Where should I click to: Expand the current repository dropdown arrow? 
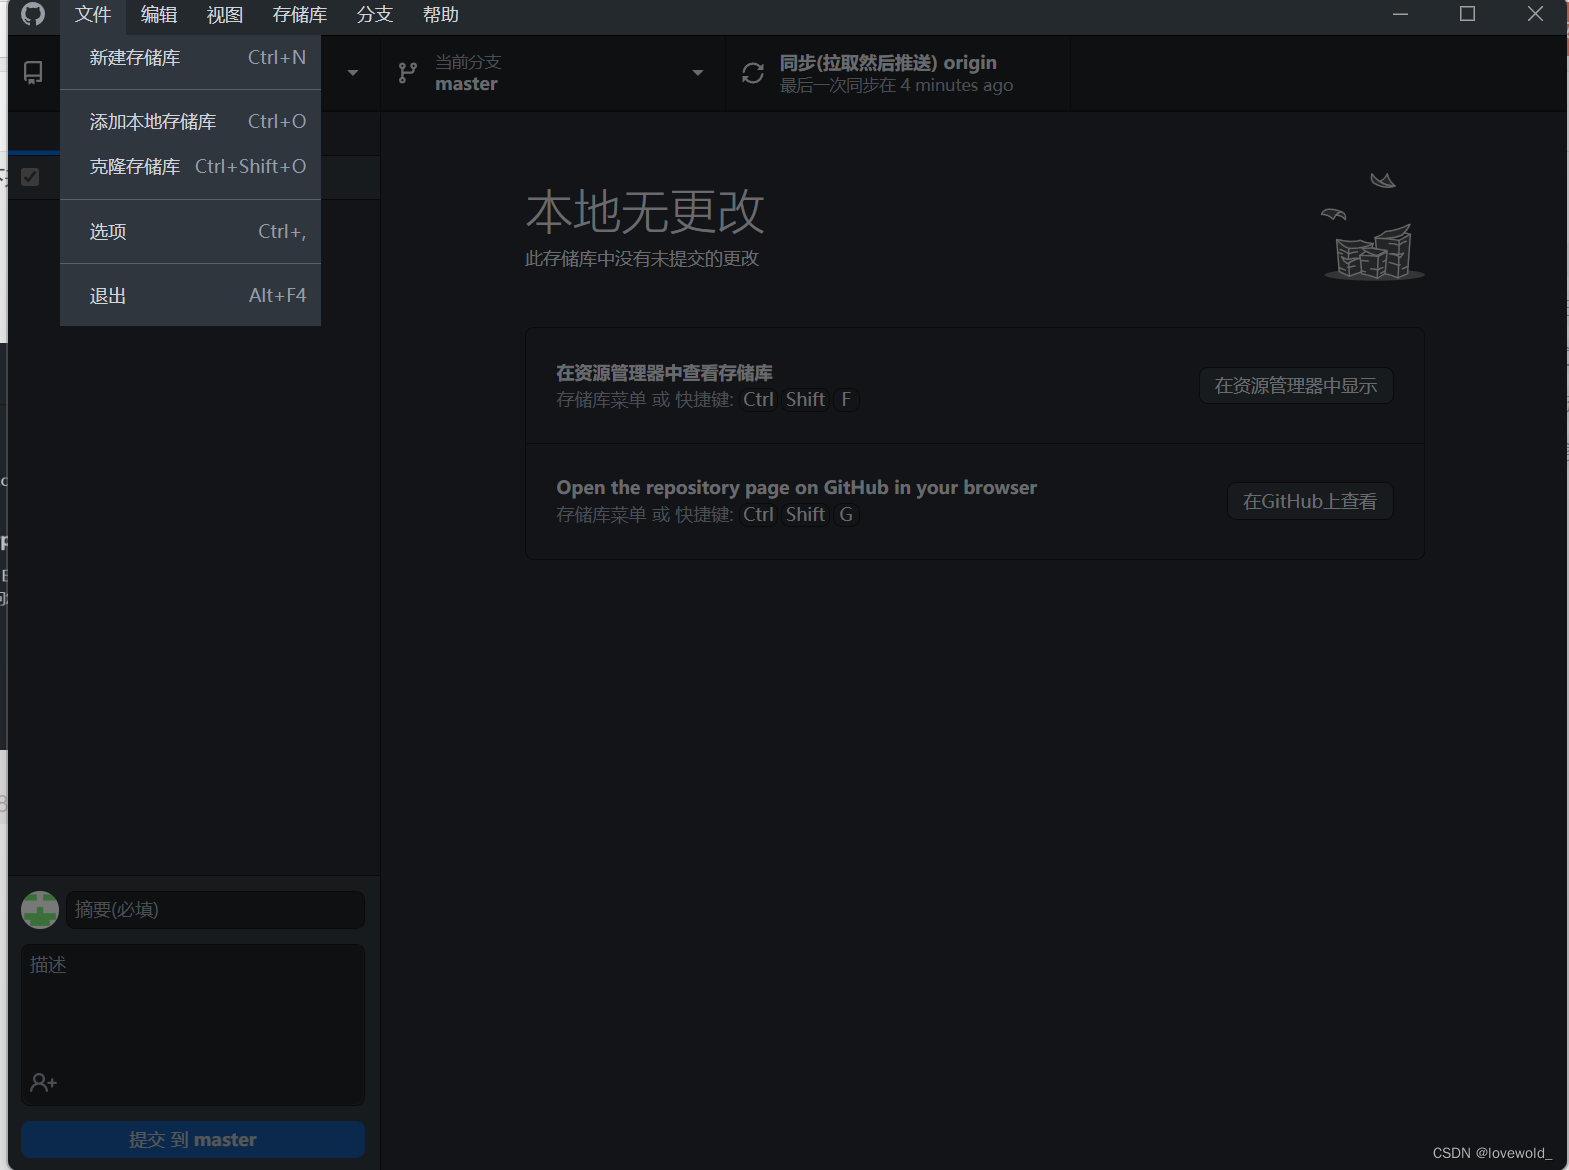coord(353,73)
